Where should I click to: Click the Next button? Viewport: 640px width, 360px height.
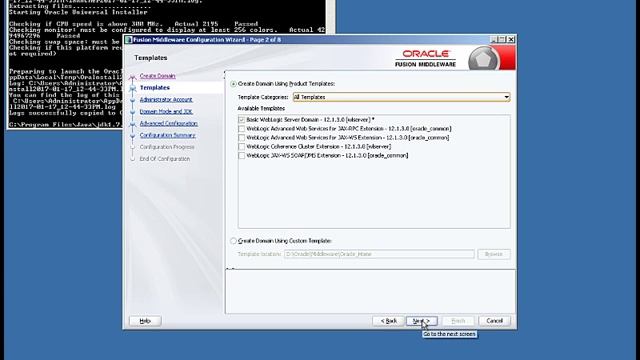coord(422,321)
